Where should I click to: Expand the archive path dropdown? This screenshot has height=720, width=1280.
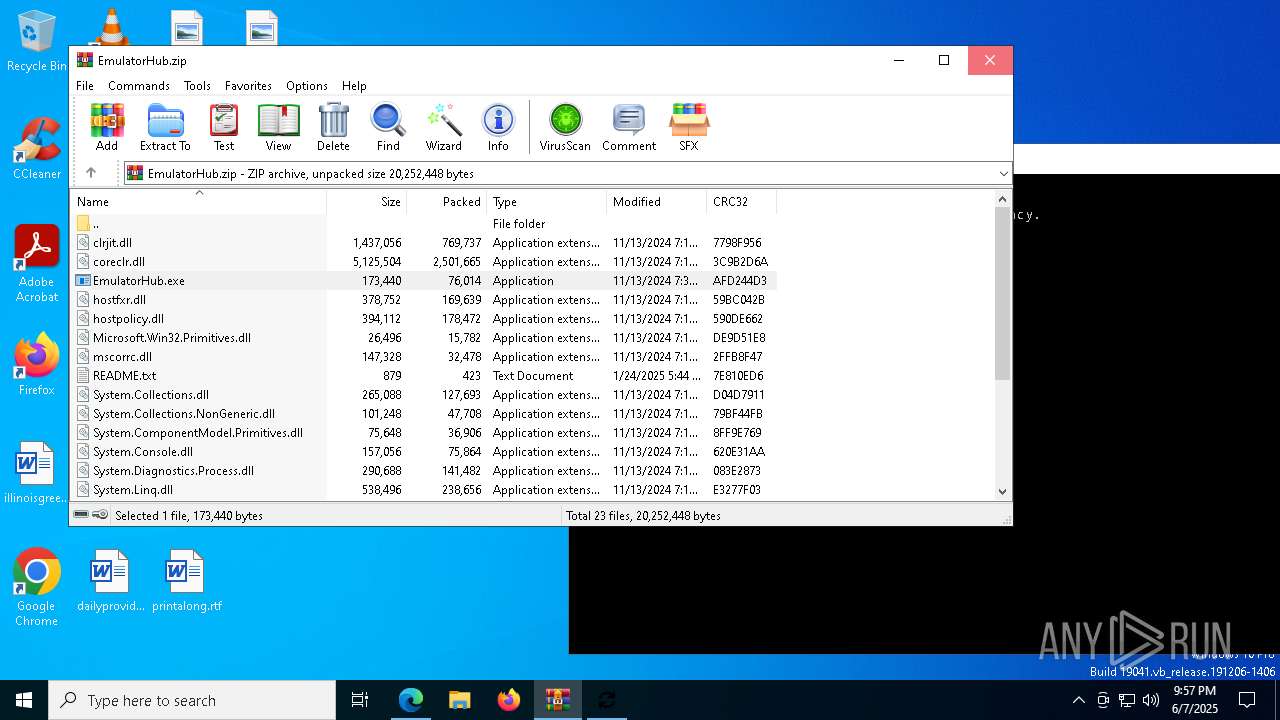click(1003, 173)
